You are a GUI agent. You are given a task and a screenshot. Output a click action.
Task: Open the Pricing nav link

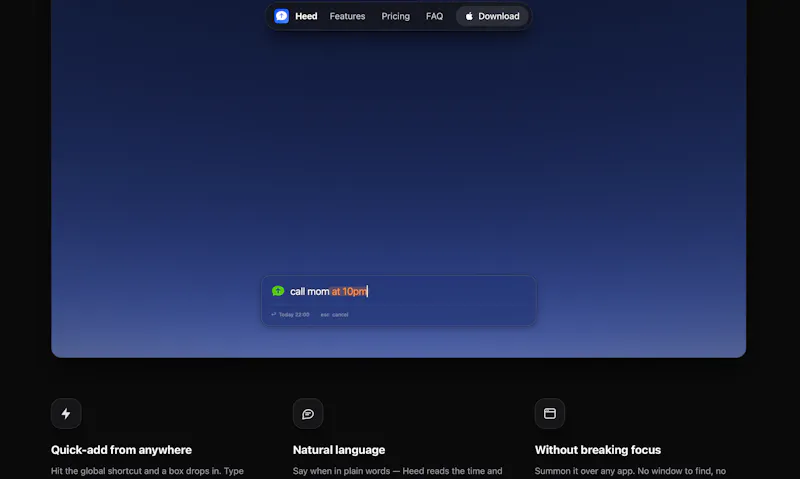click(395, 16)
